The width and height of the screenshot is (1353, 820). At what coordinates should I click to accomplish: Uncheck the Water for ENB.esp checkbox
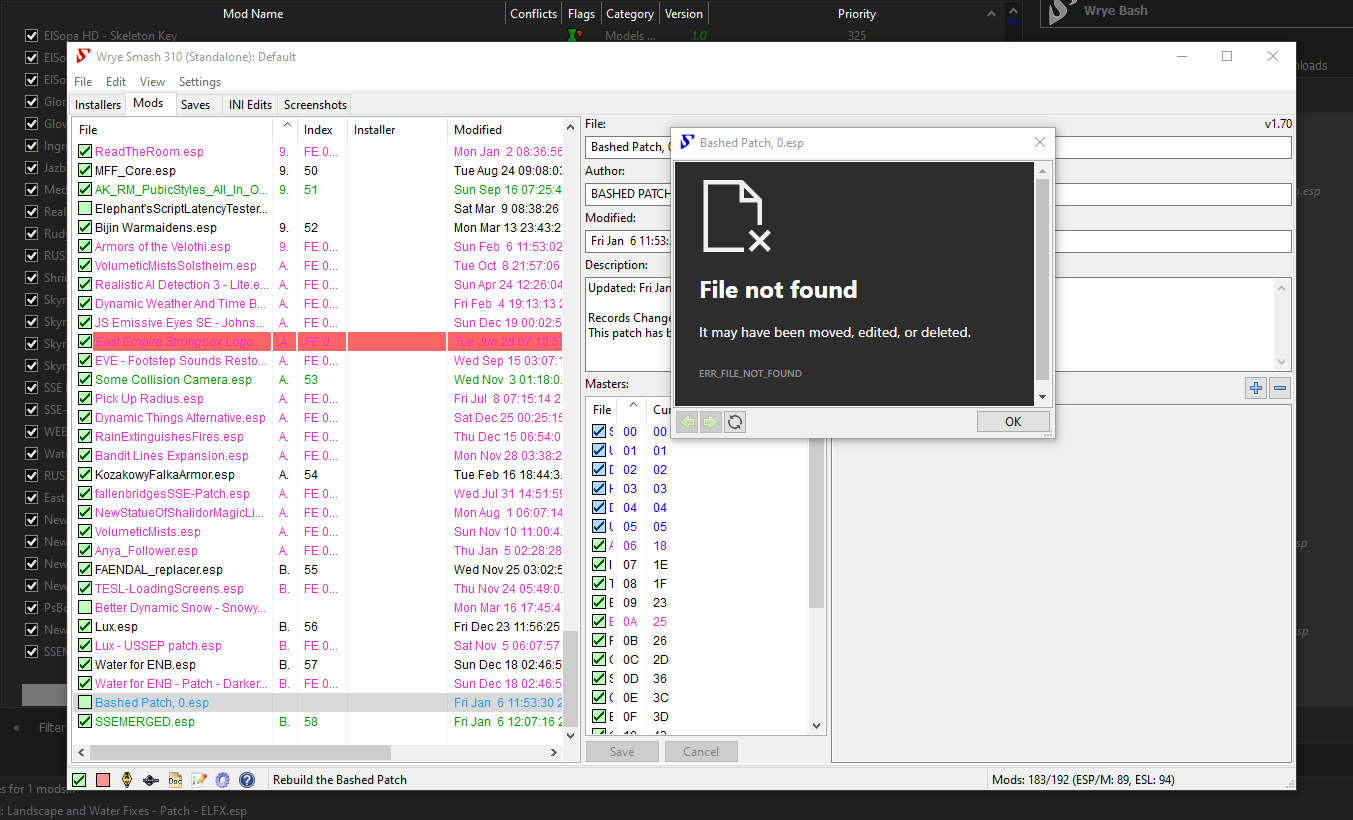tap(85, 665)
